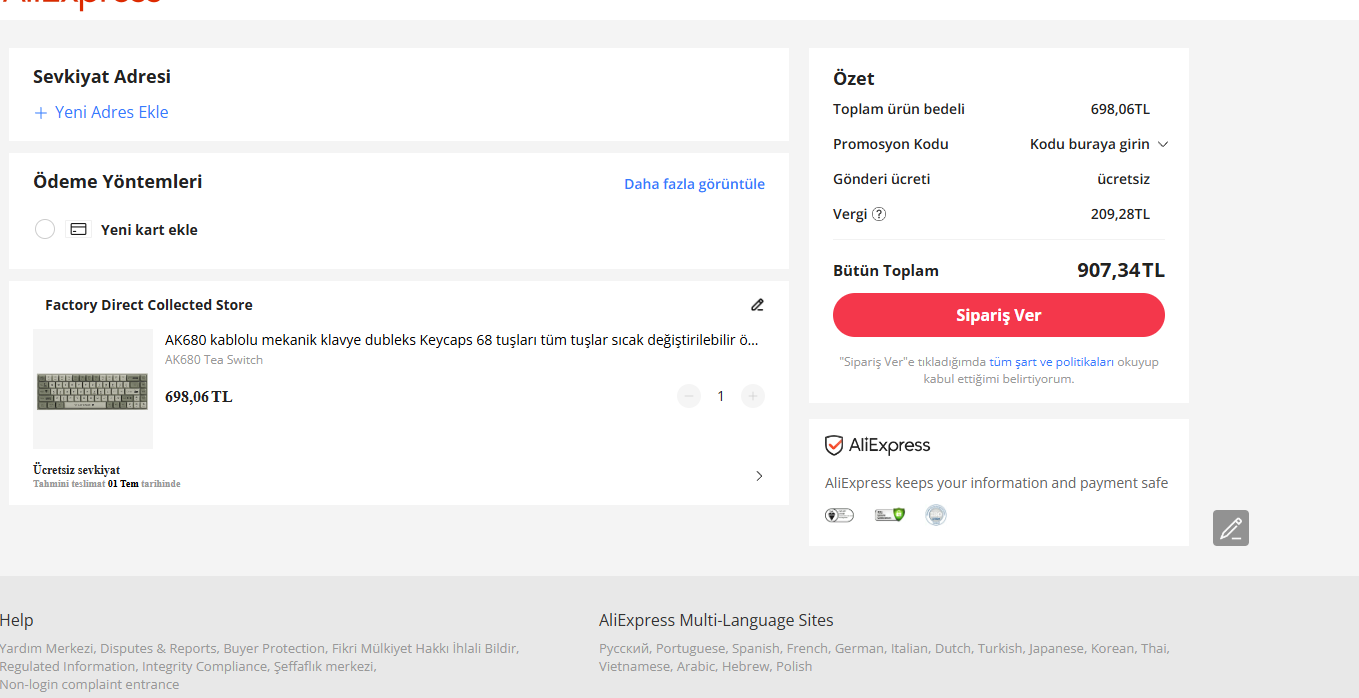Click the Yeni Adres Ekle link

point(101,112)
